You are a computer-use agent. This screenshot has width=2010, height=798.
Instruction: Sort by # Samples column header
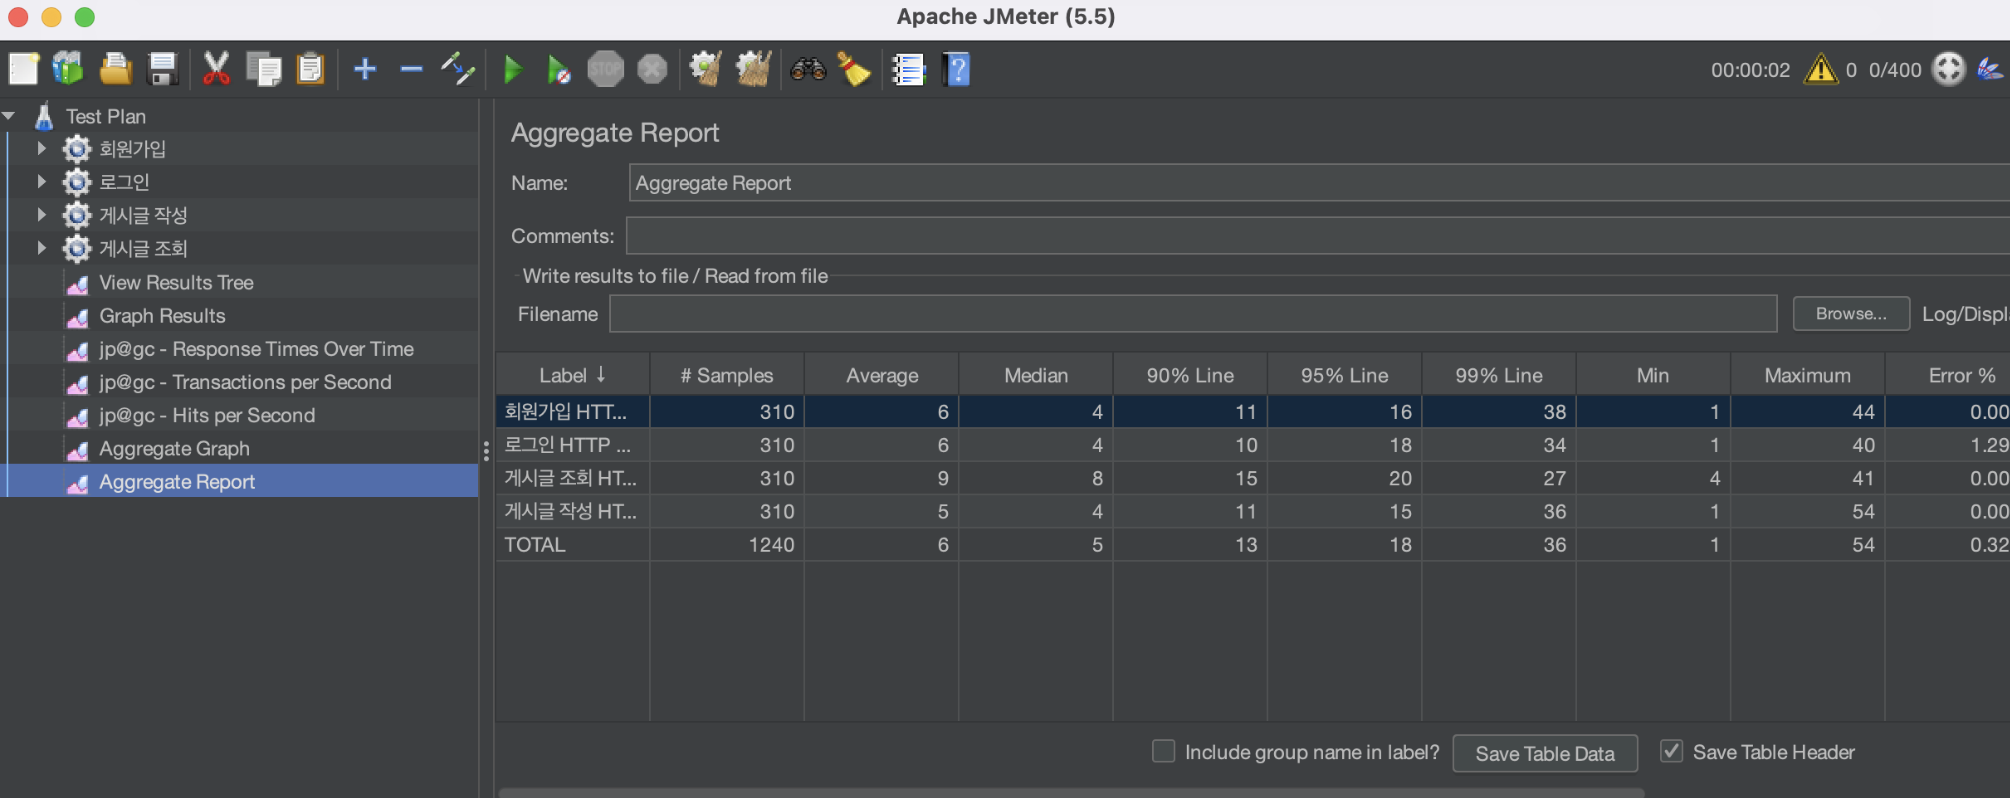pyautogui.click(x=727, y=375)
